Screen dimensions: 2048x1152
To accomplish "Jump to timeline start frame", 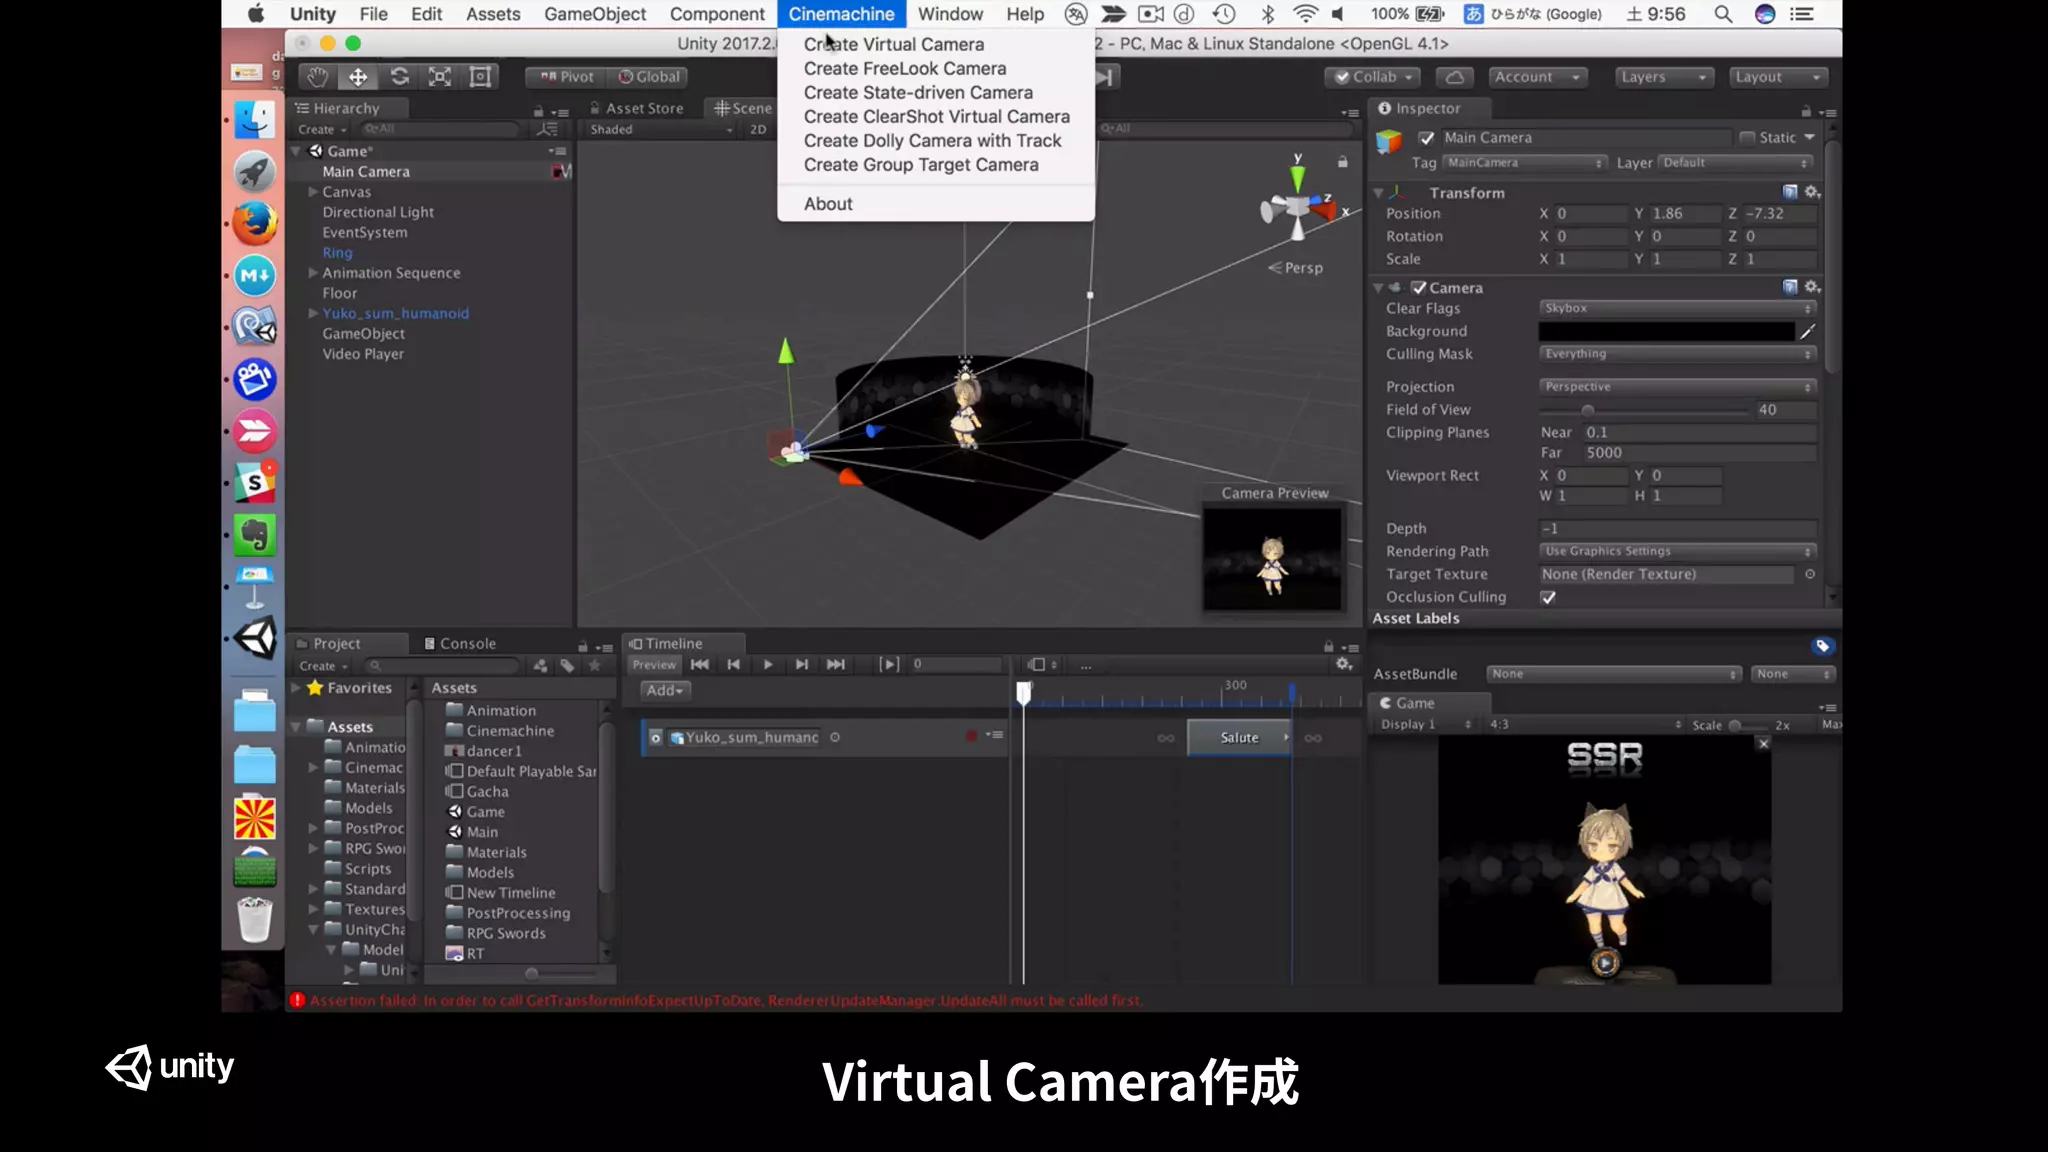I will [700, 665].
